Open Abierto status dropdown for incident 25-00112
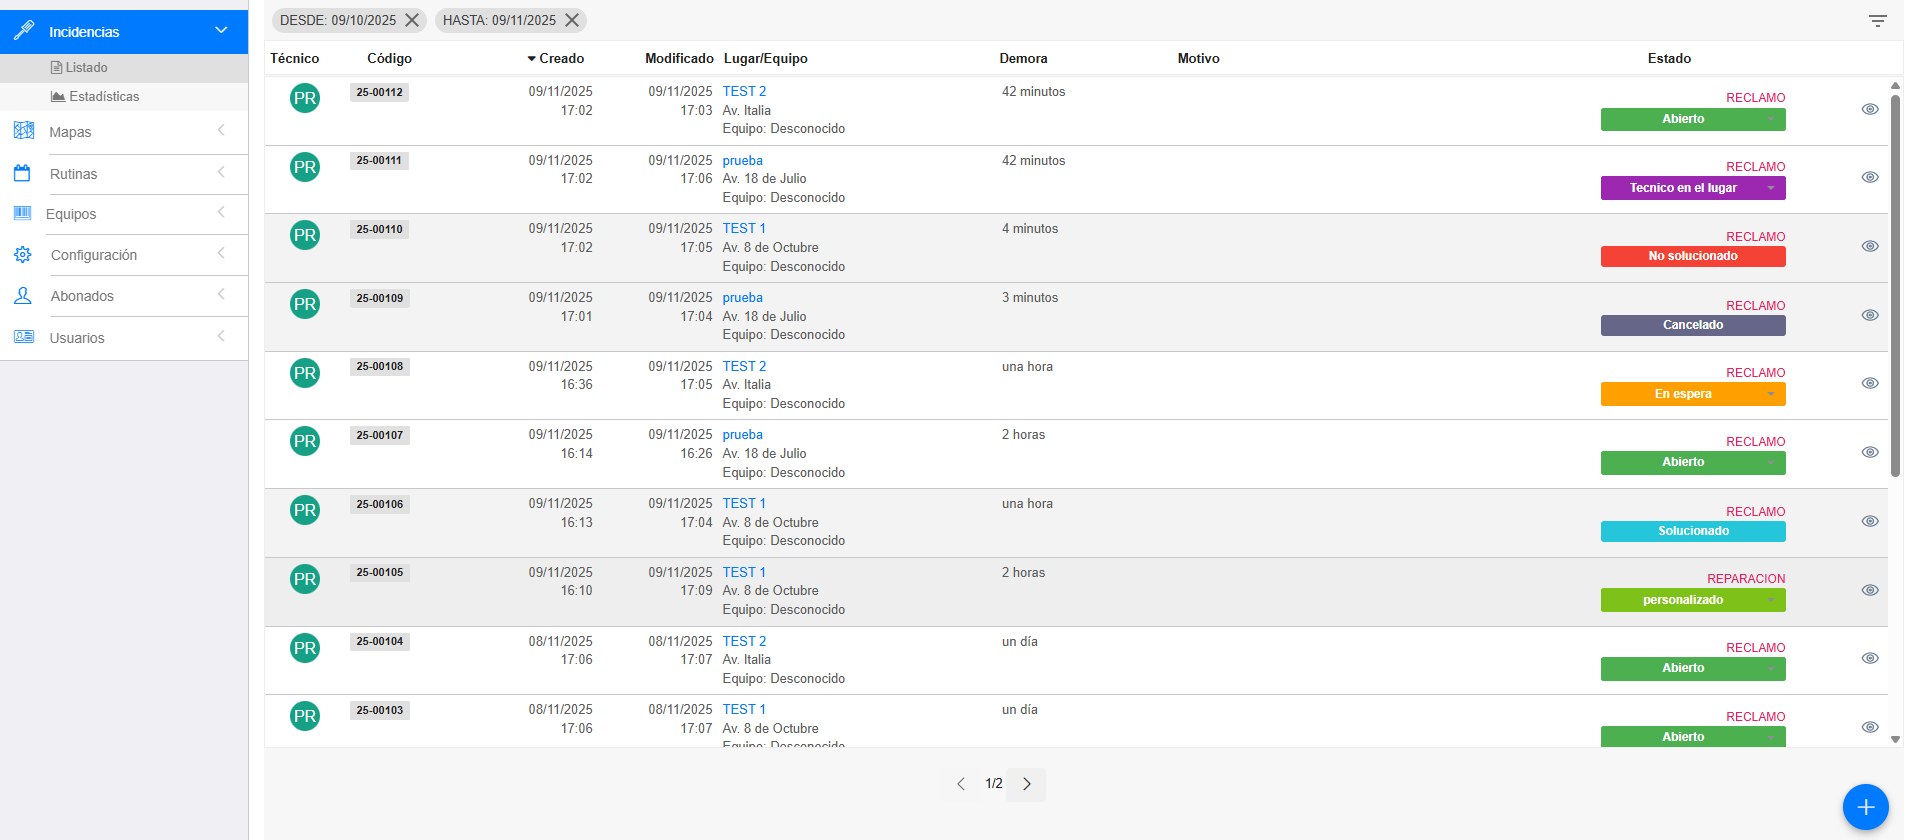Viewport: 1919px width, 840px height. 1693,119
